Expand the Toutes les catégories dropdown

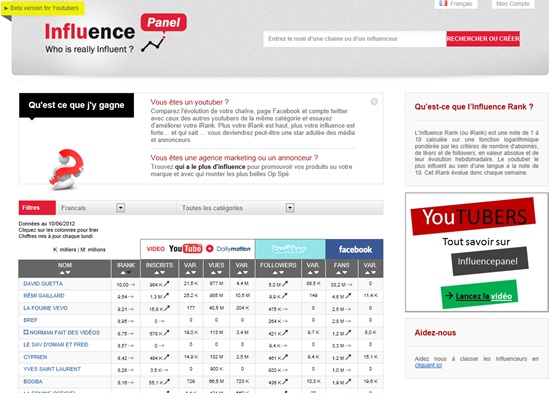(x=290, y=208)
